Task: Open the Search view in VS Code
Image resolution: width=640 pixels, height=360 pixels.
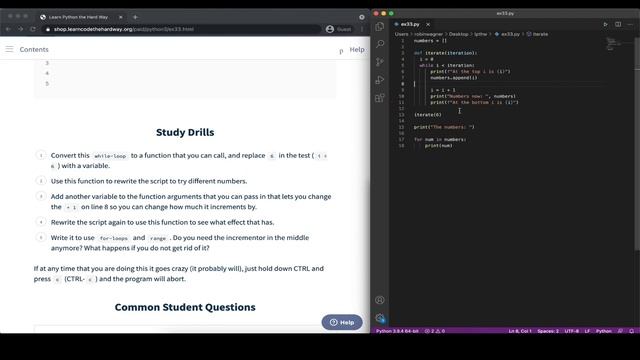Action: (380, 44)
